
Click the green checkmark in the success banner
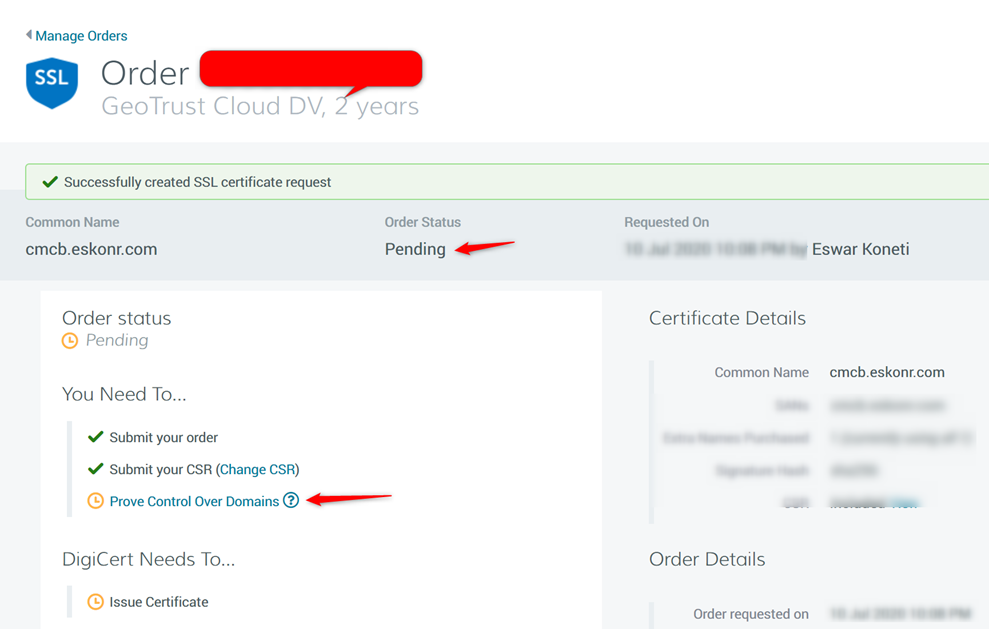coord(49,182)
